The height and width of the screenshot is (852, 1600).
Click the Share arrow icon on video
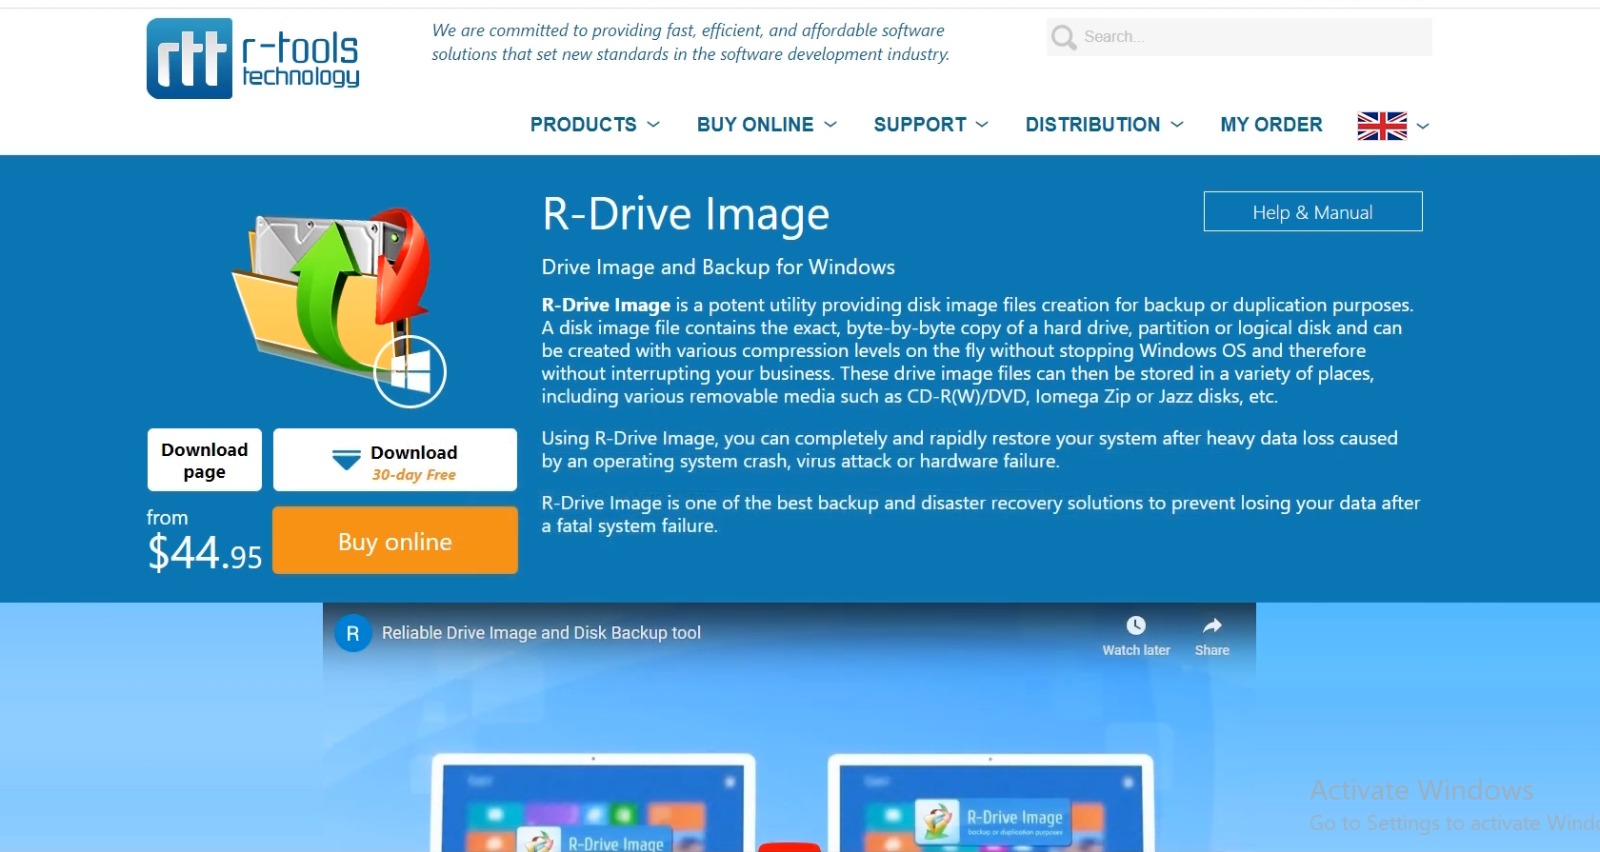(1212, 626)
